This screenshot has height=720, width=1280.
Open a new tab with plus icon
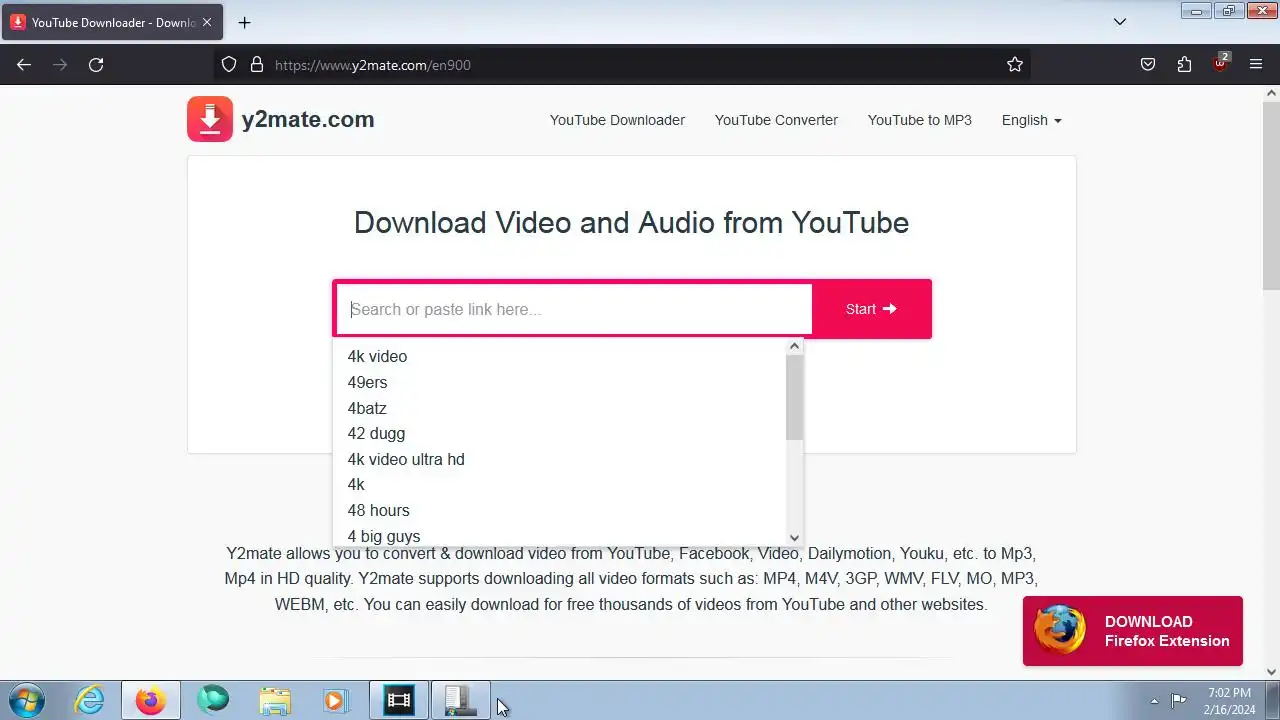click(x=244, y=22)
